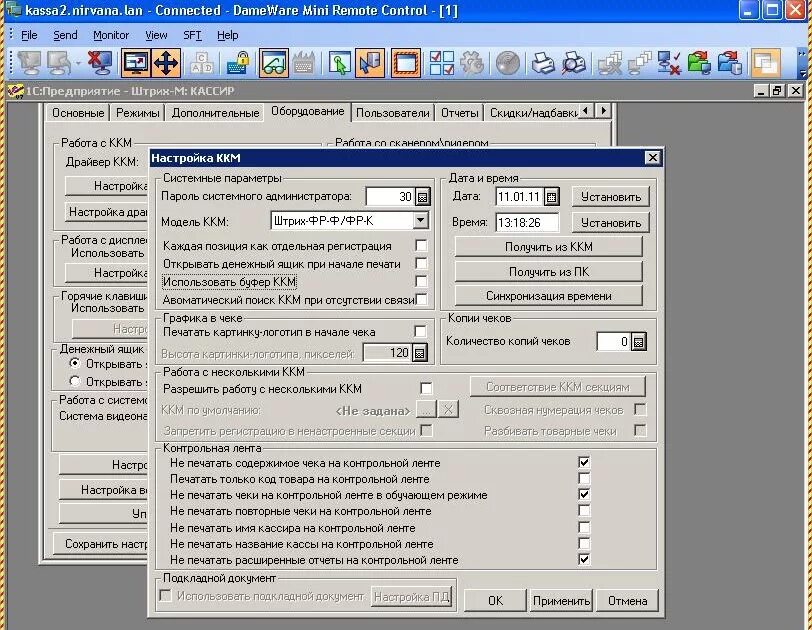Open the SFT menu
Screen dimensions: 812x630
pos(192,35)
